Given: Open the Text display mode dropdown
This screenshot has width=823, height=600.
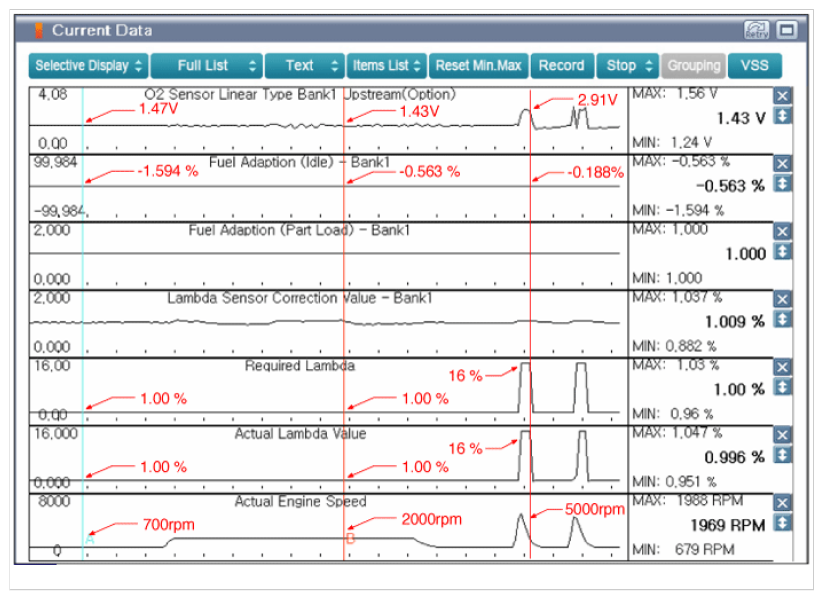Looking at the screenshot, I should 304,66.
